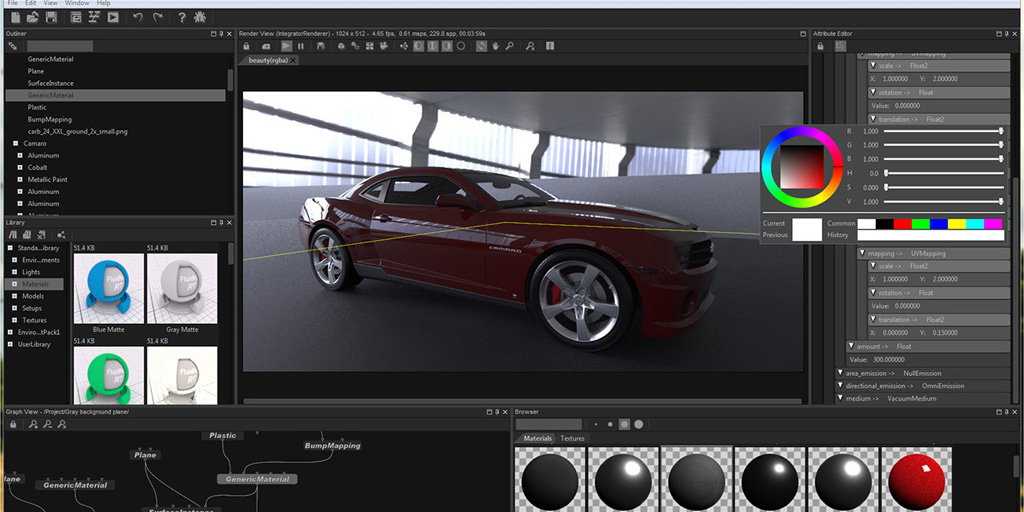Image resolution: width=1024 pixels, height=512 pixels.
Task: Select the Blue Matte material thumbnail
Action: 108,289
